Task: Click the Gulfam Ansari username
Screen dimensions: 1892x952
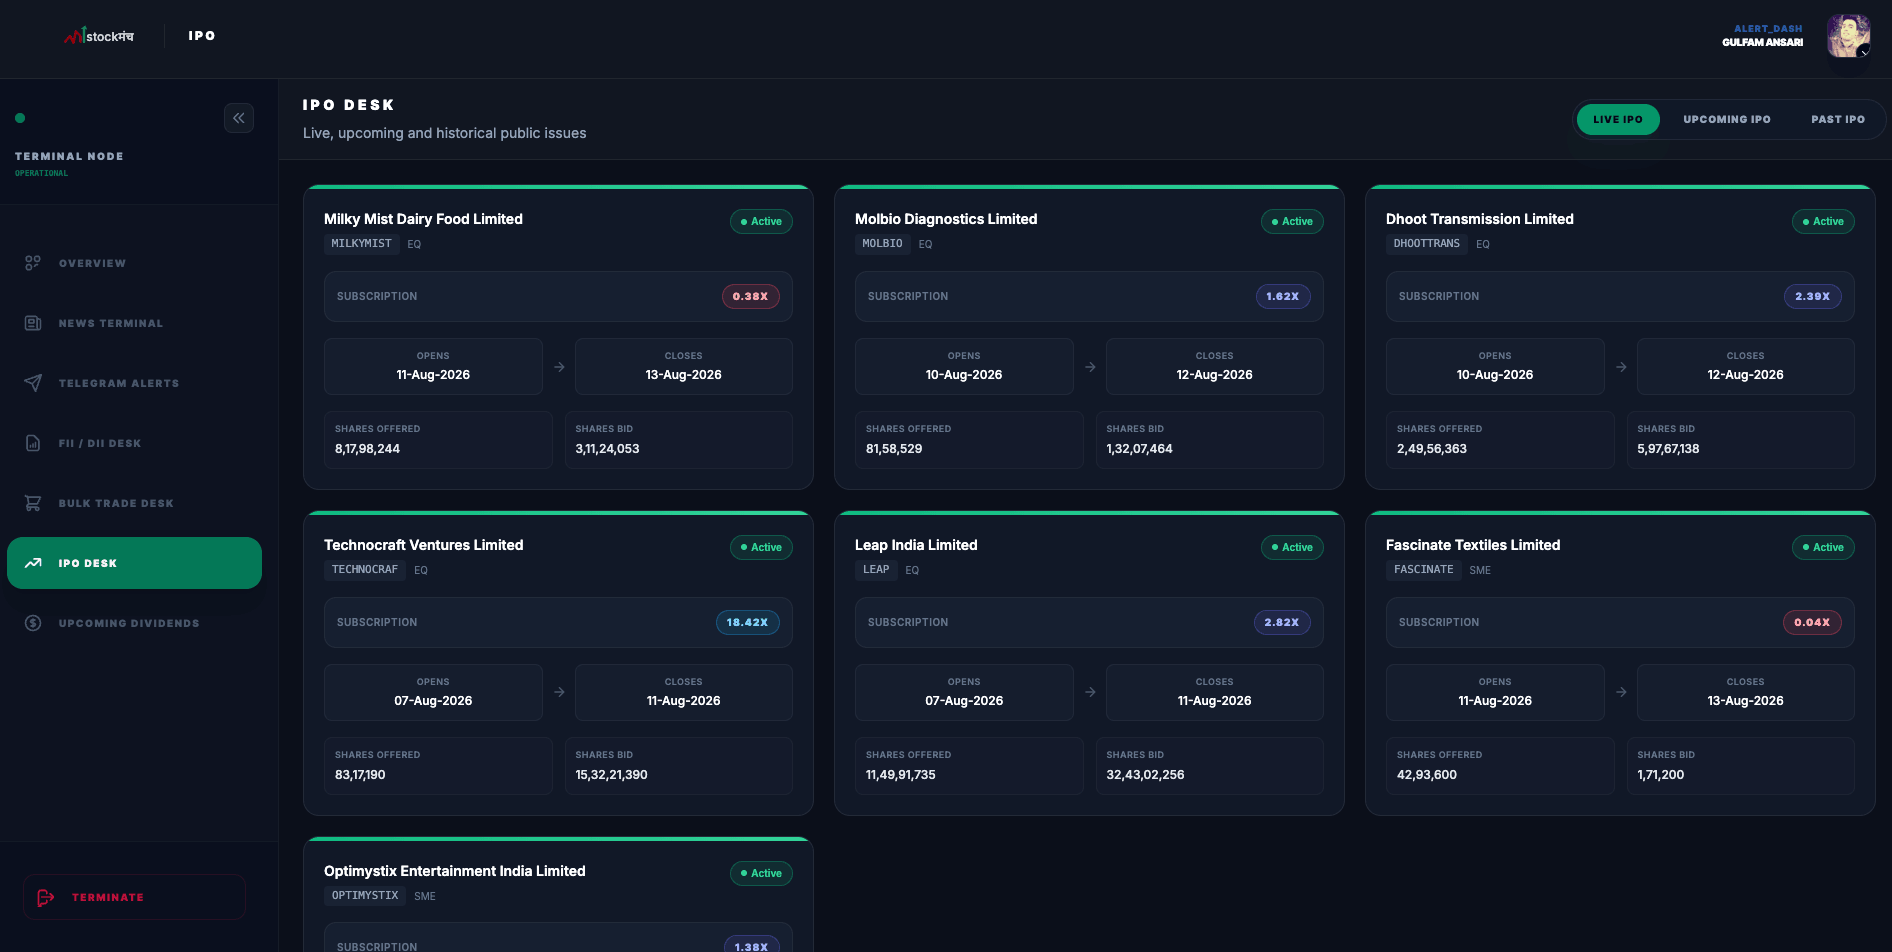Action: coord(1762,42)
